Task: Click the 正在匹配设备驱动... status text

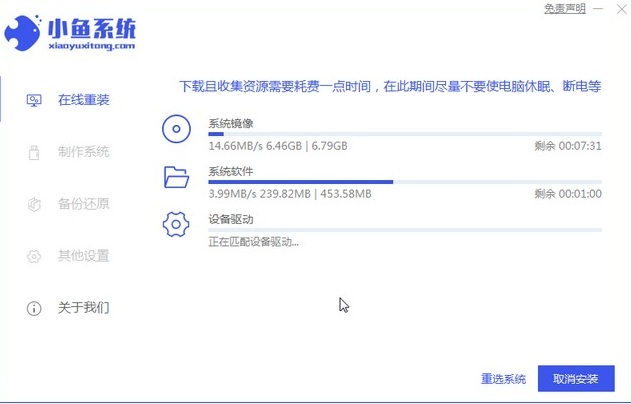Action: point(254,242)
